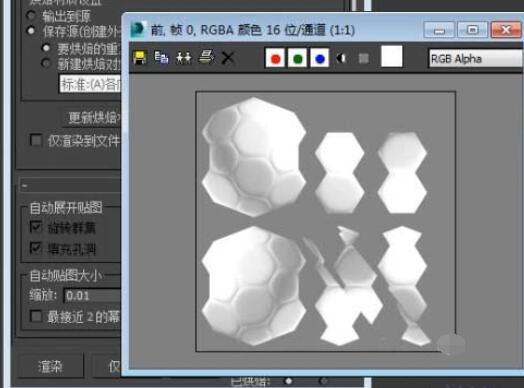
Task: Toggle the red channel display
Action: (x=275, y=58)
